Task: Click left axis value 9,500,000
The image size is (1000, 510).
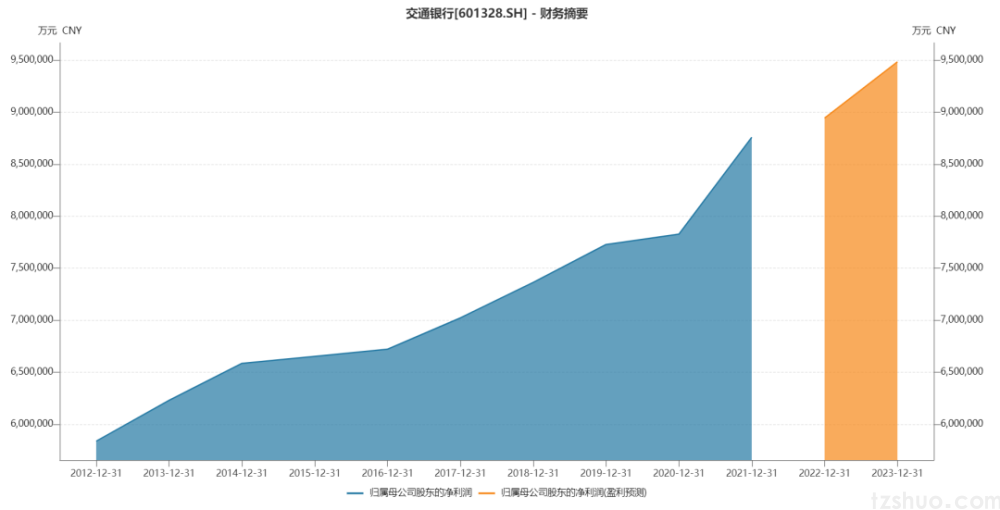Action: [x=32, y=60]
